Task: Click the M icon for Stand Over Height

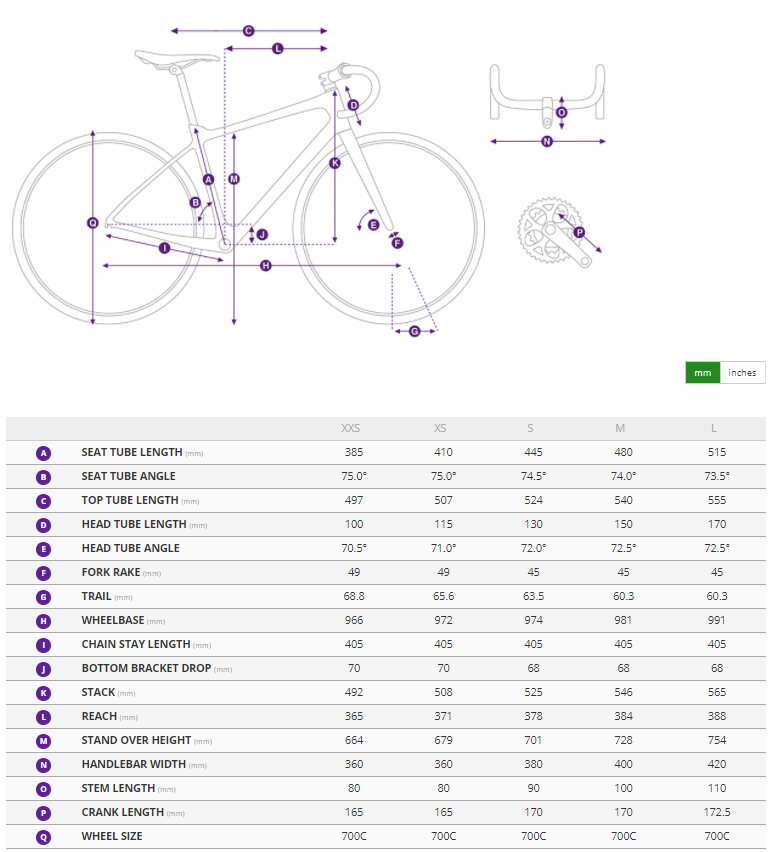Action: (x=43, y=740)
